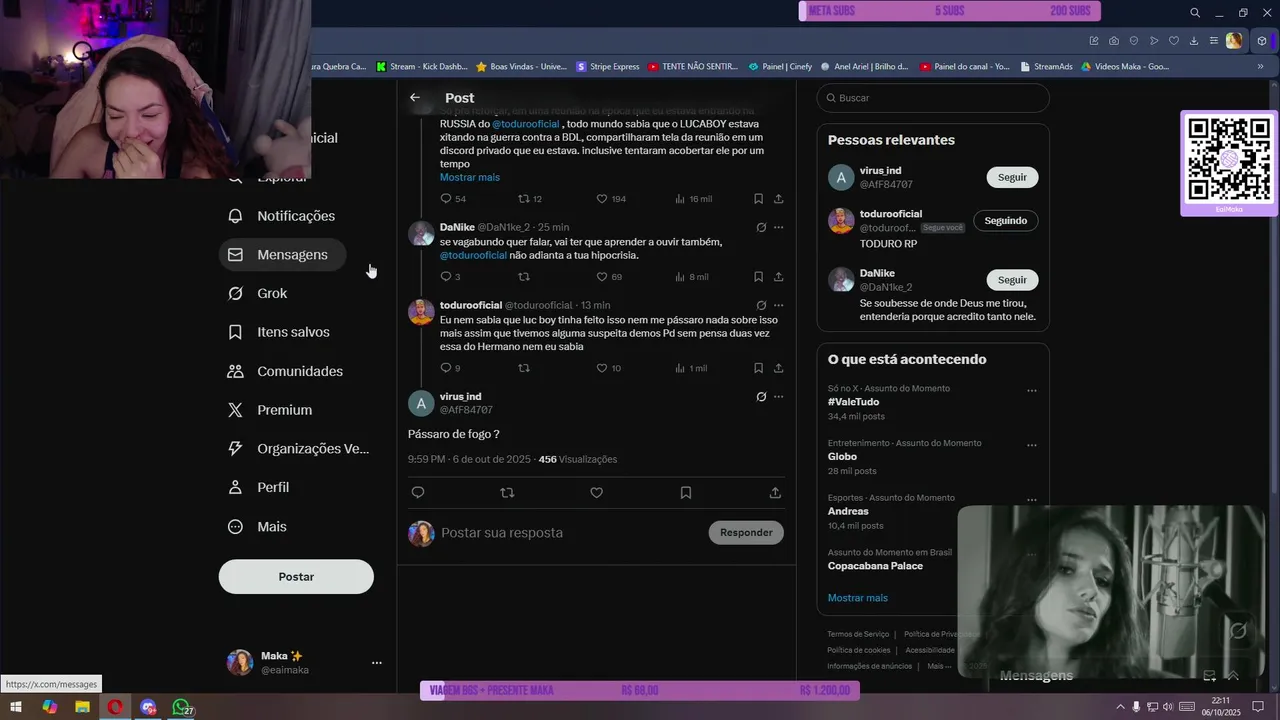Expand 'Mostrar mais' on the long post
The image size is (1280, 720).
pos(470,177)
